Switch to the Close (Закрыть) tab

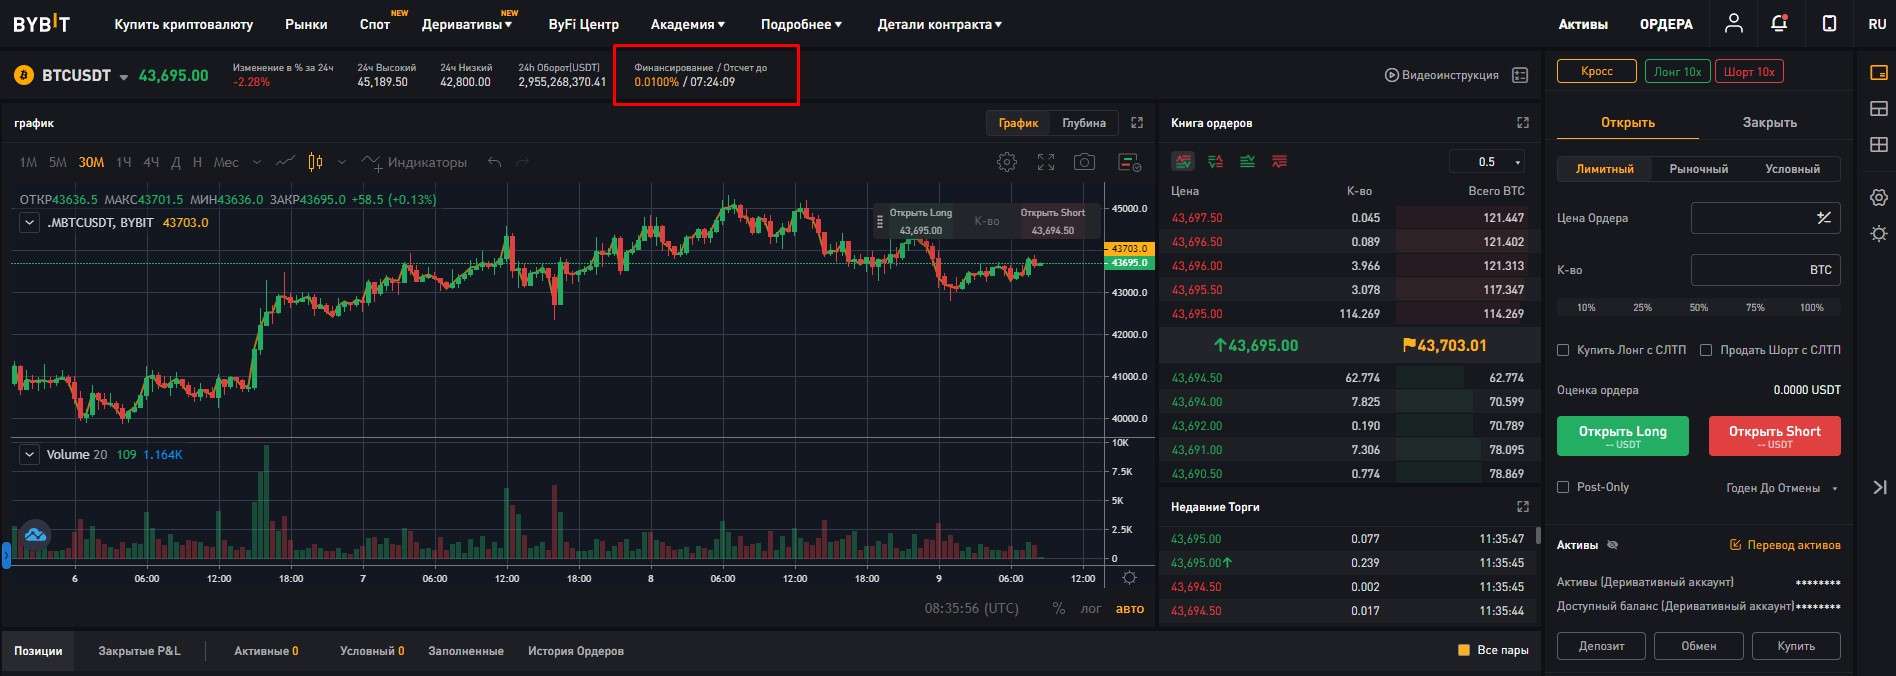[x=1769, y=122]
